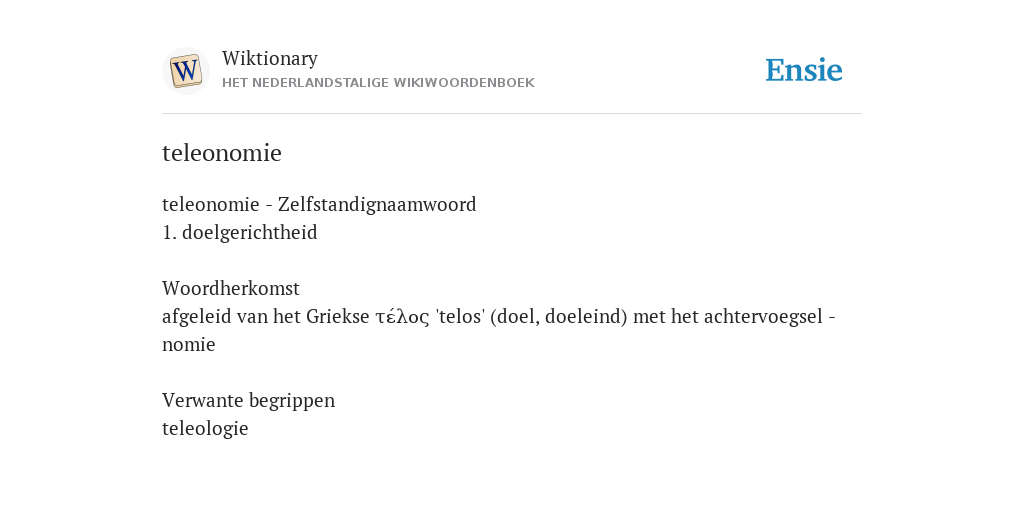
Task: Select the subtitle 'Het Nederlandstalige Wikiwoordenboek'
Action: click(378, 83)
